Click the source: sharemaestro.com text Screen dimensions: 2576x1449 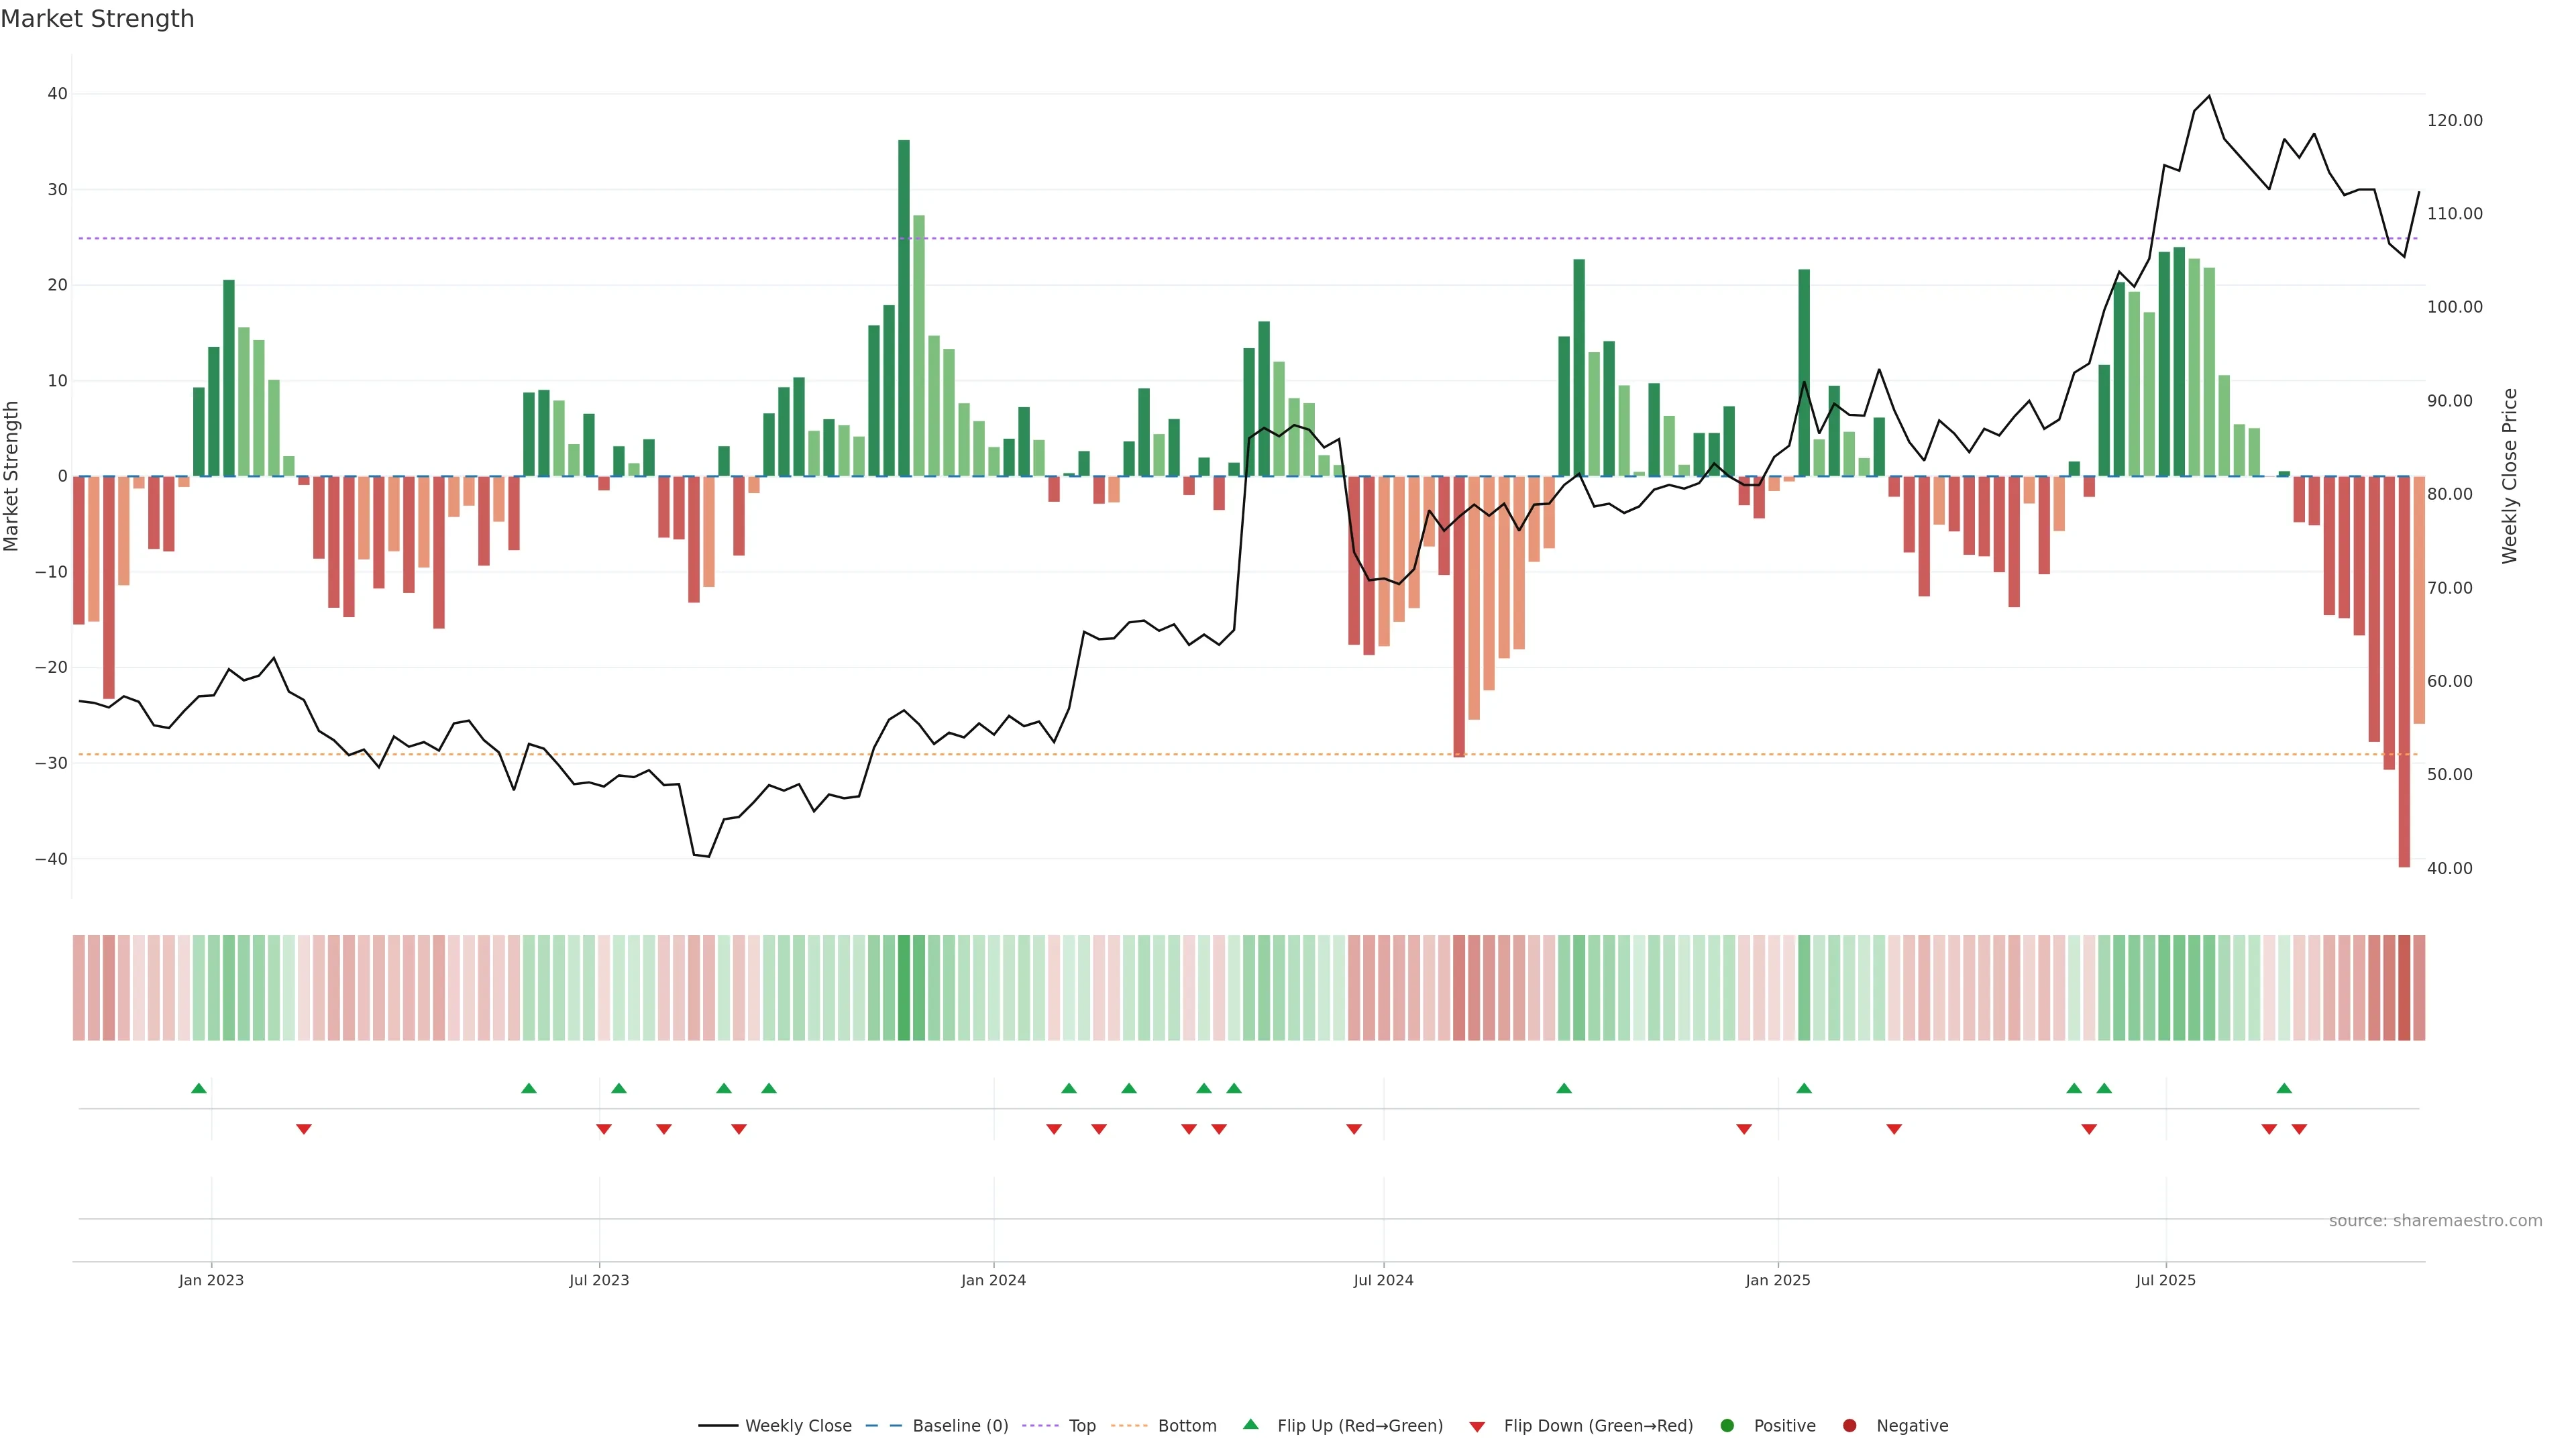2435,1221
